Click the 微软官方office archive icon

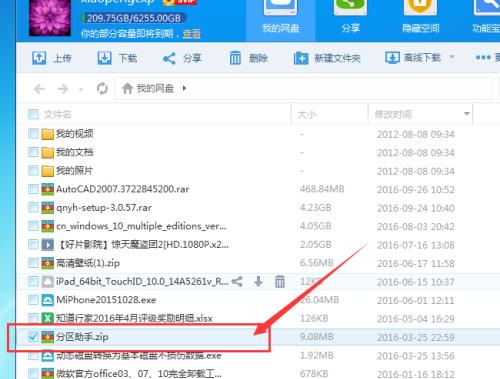(x=47, y=374)
